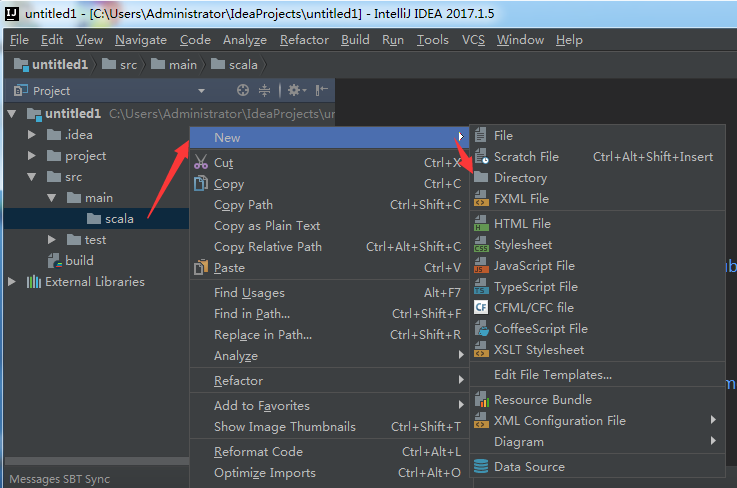Open the Project panel settings gear
This screenshot has height=488, width=737.
(x=297, y=90)
